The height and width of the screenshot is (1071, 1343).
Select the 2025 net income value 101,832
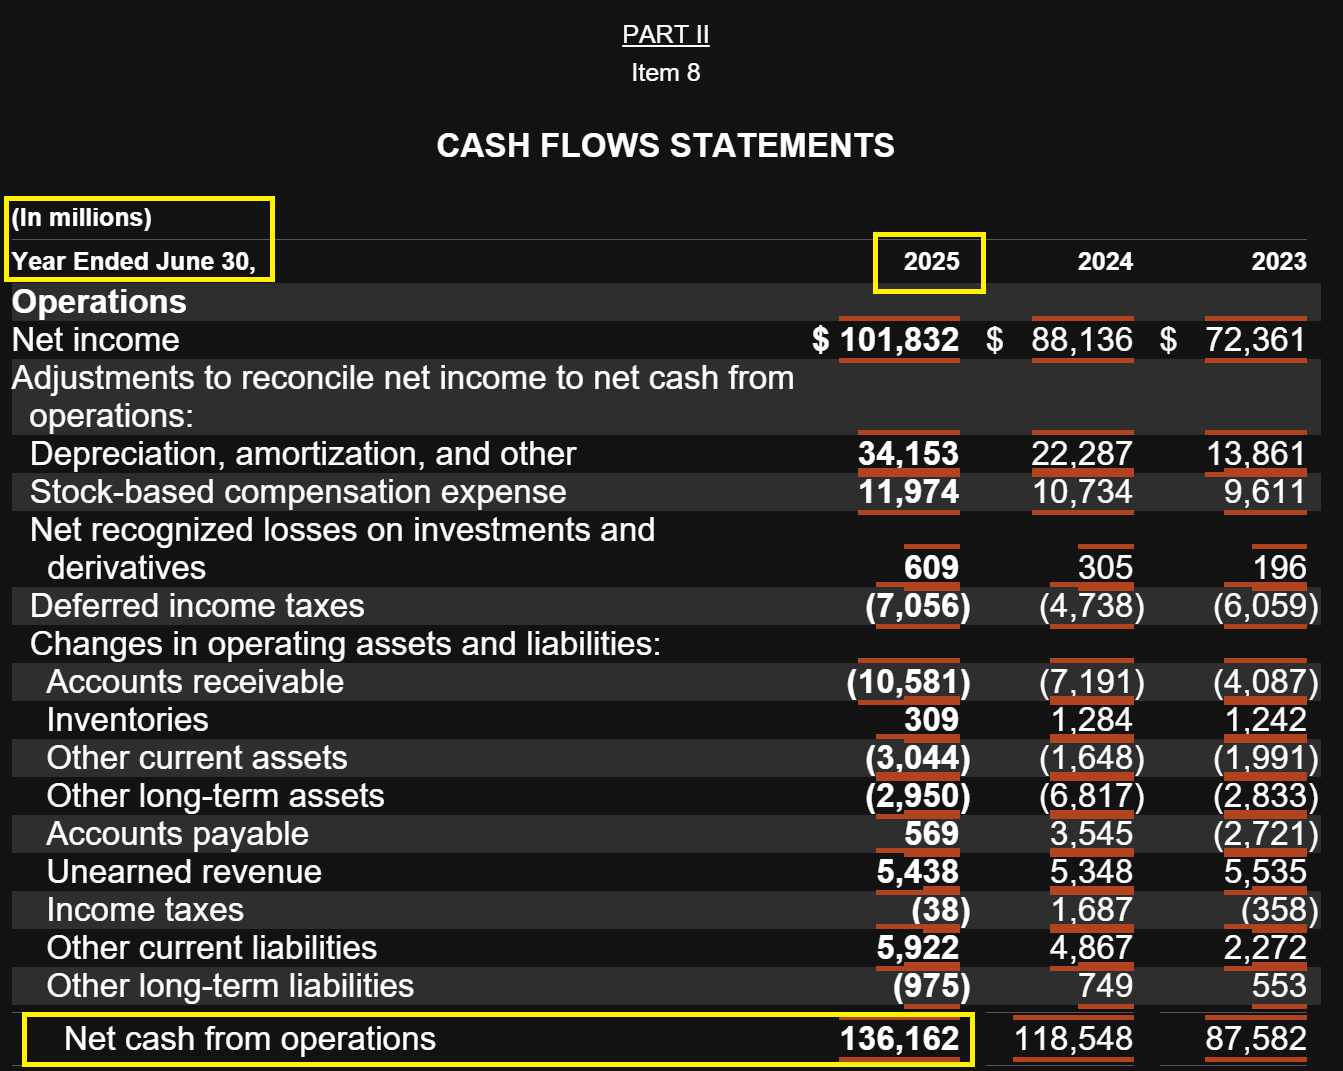(899, 340)
